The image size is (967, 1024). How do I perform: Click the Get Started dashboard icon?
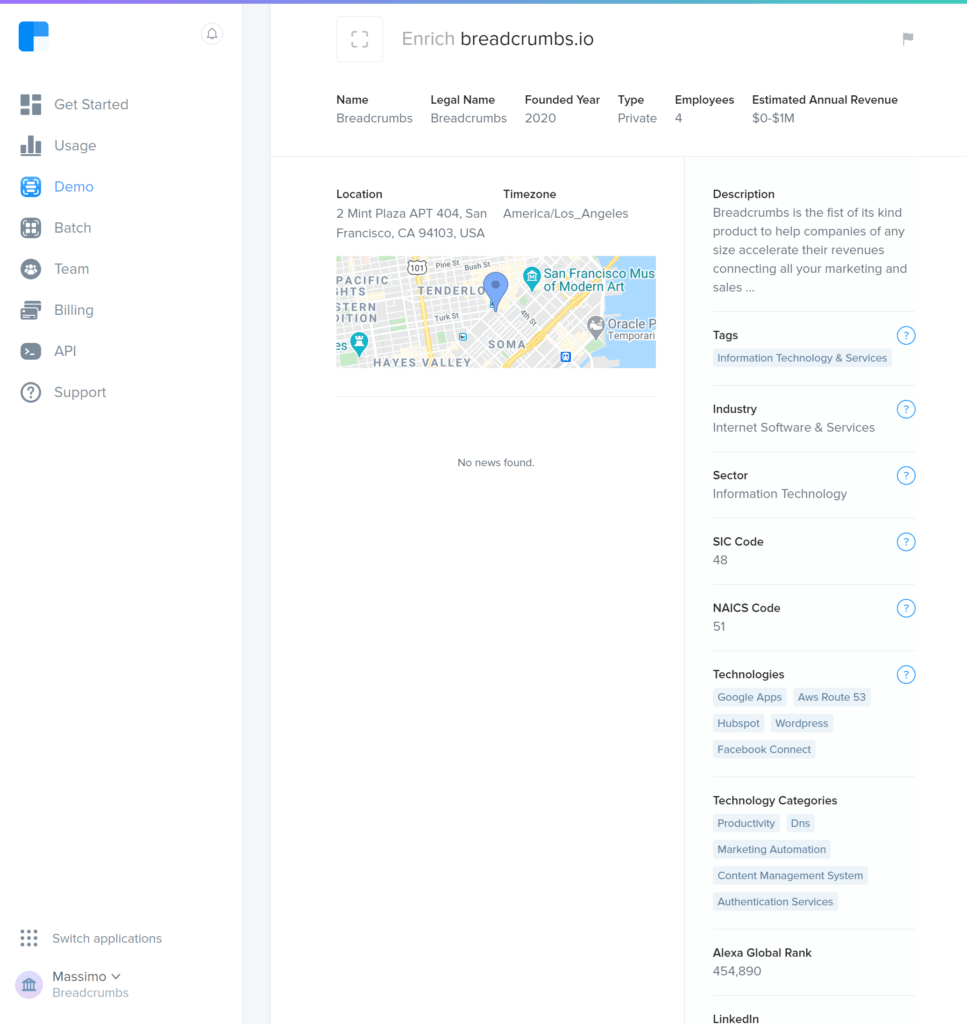click(x=31, y=104)
